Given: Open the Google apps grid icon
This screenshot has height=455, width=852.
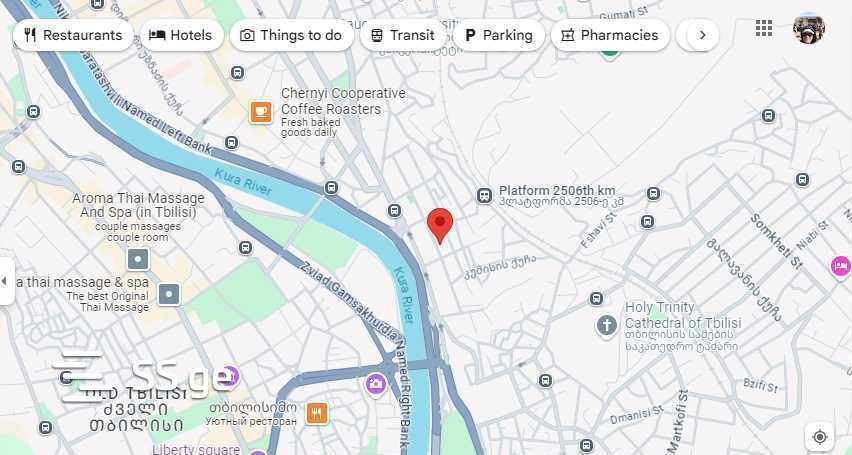Looking at the screenshot, I should [x=763, y=28].
